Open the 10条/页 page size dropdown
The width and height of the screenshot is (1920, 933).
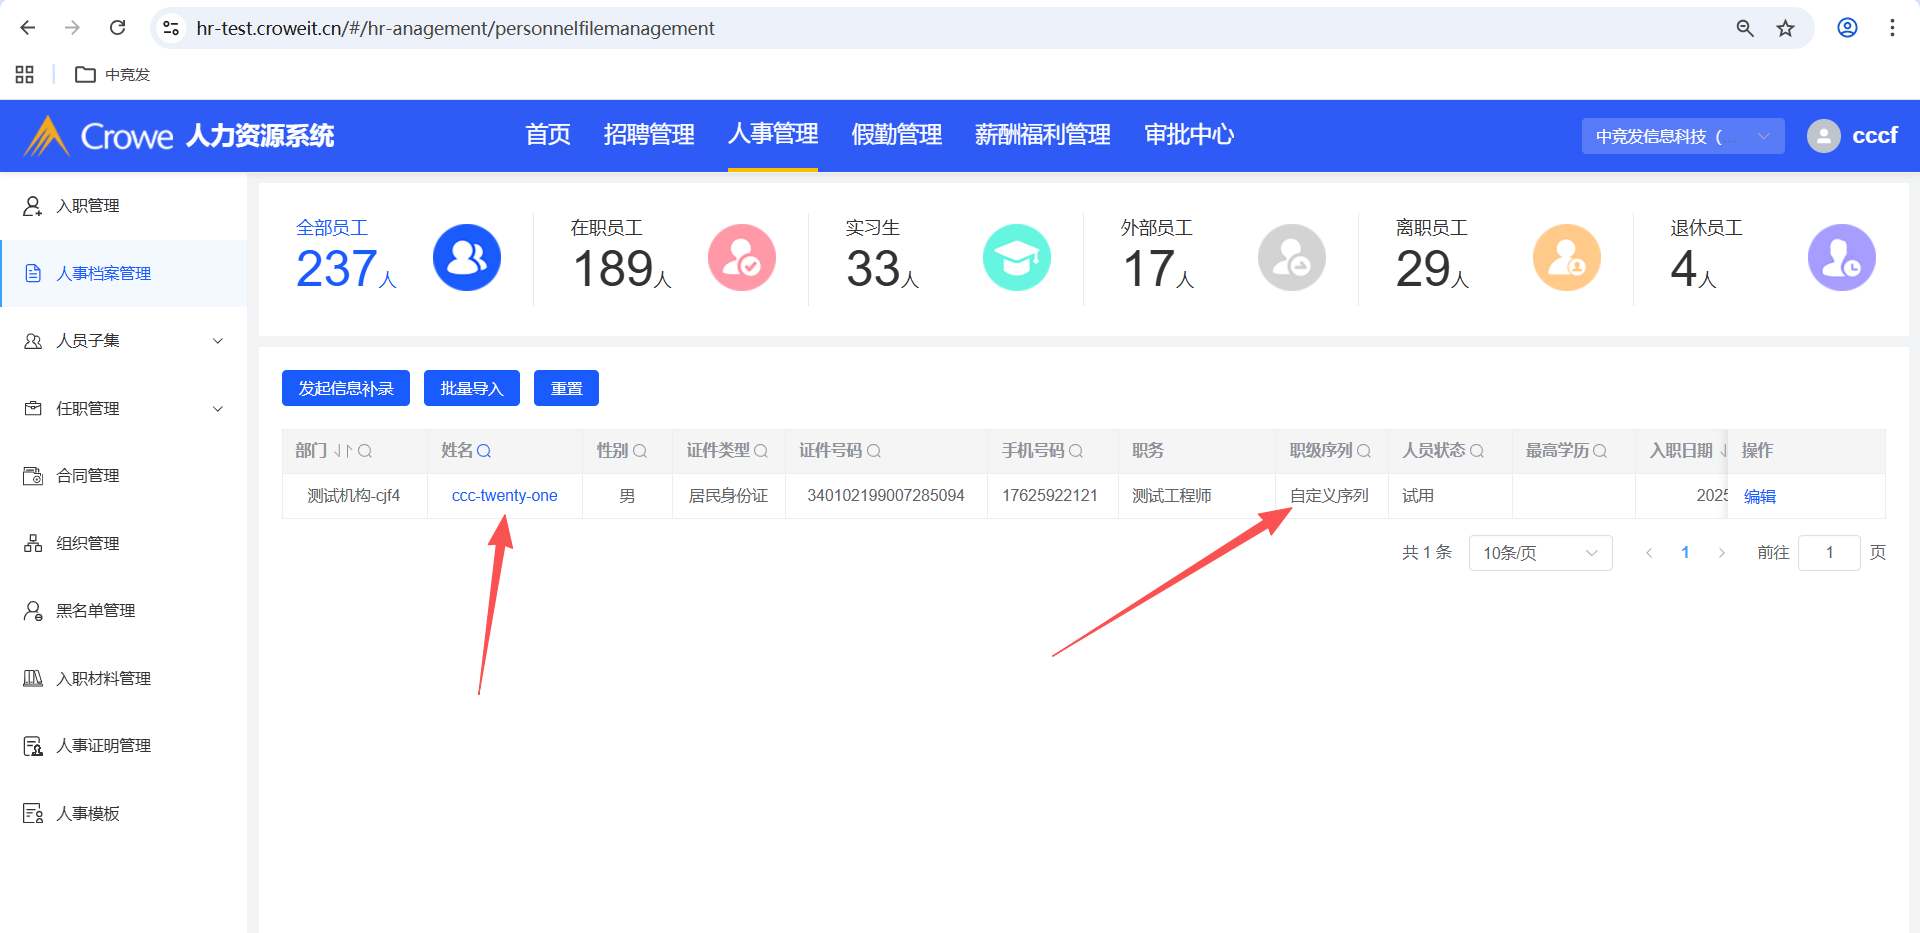[1540, 553]
